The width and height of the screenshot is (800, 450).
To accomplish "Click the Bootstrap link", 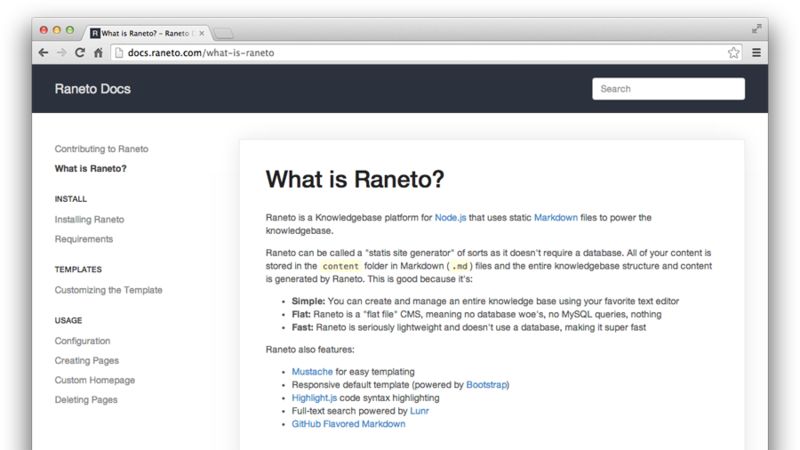I will tap(486, 384).
